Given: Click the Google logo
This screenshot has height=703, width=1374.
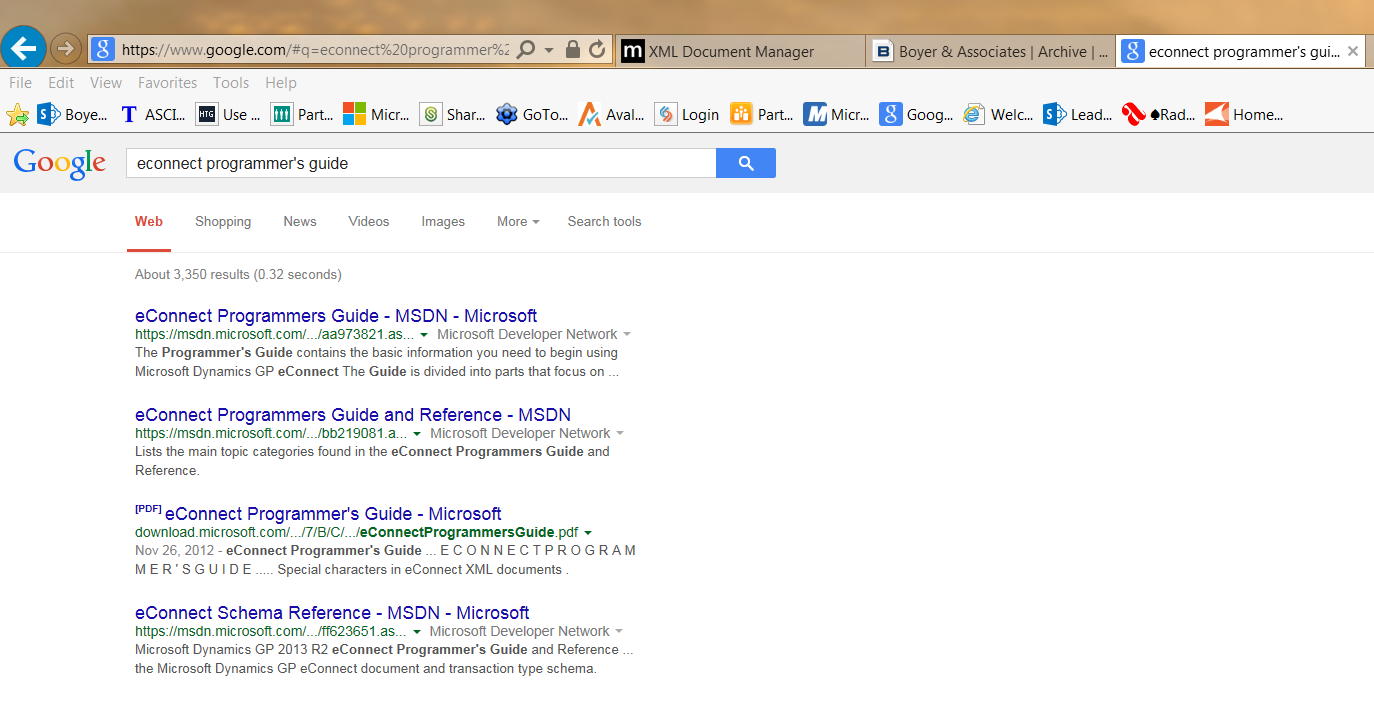Looking at the screenshot, I should tap(60, 163).
